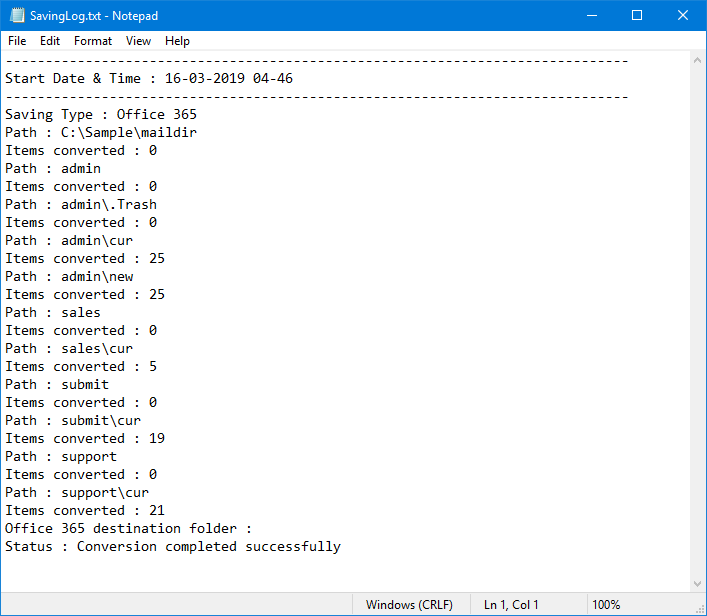
Task: Open the Format menu
Action: 93,41
